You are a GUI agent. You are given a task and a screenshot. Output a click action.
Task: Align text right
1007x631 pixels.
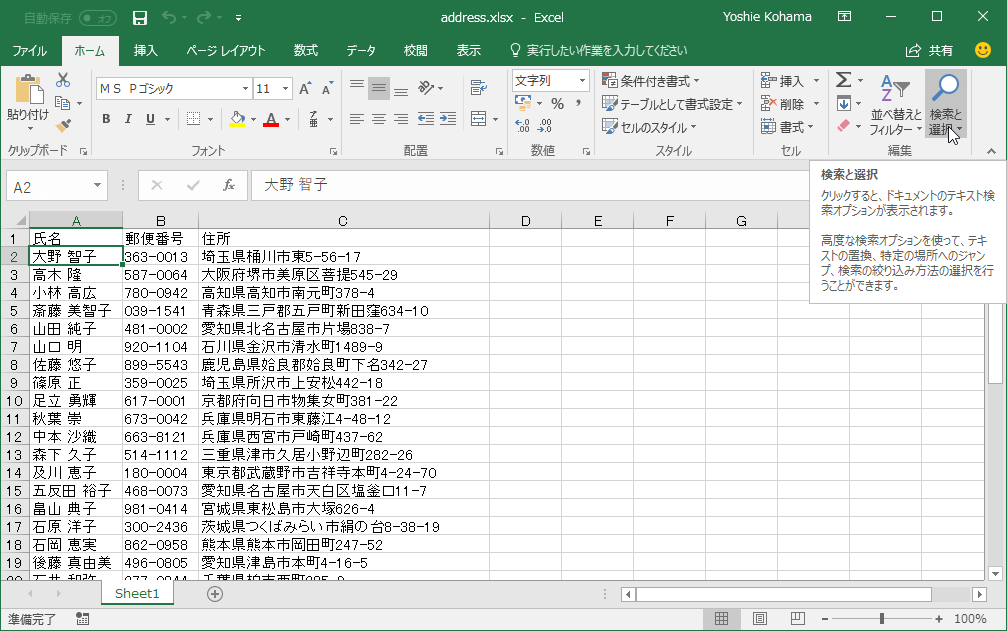(x=401, y=119)
